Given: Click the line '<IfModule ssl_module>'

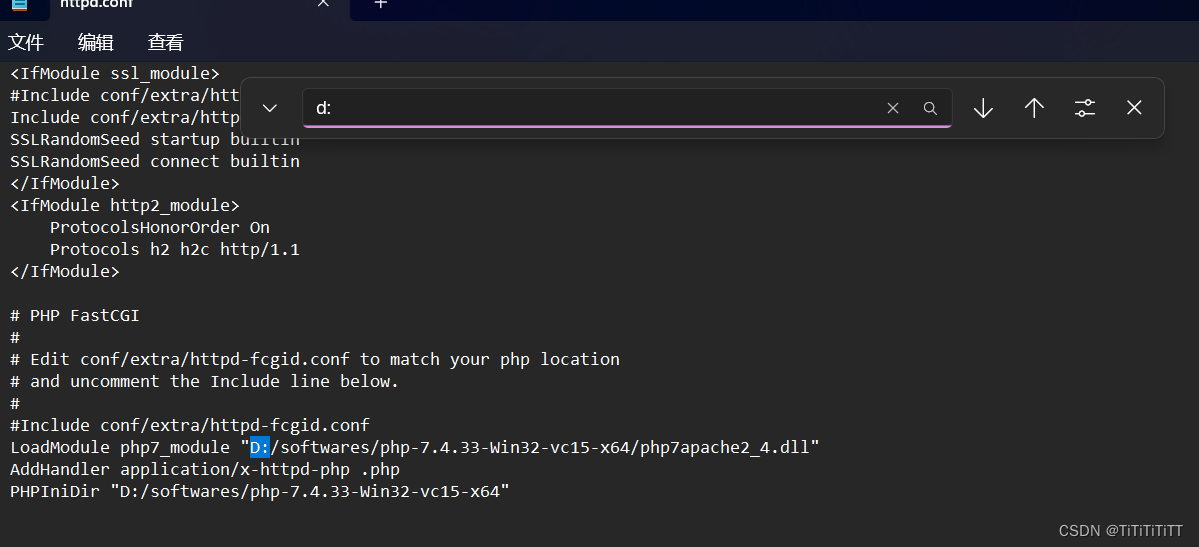Looking at the screenshot, I should (x=115, y=73).
